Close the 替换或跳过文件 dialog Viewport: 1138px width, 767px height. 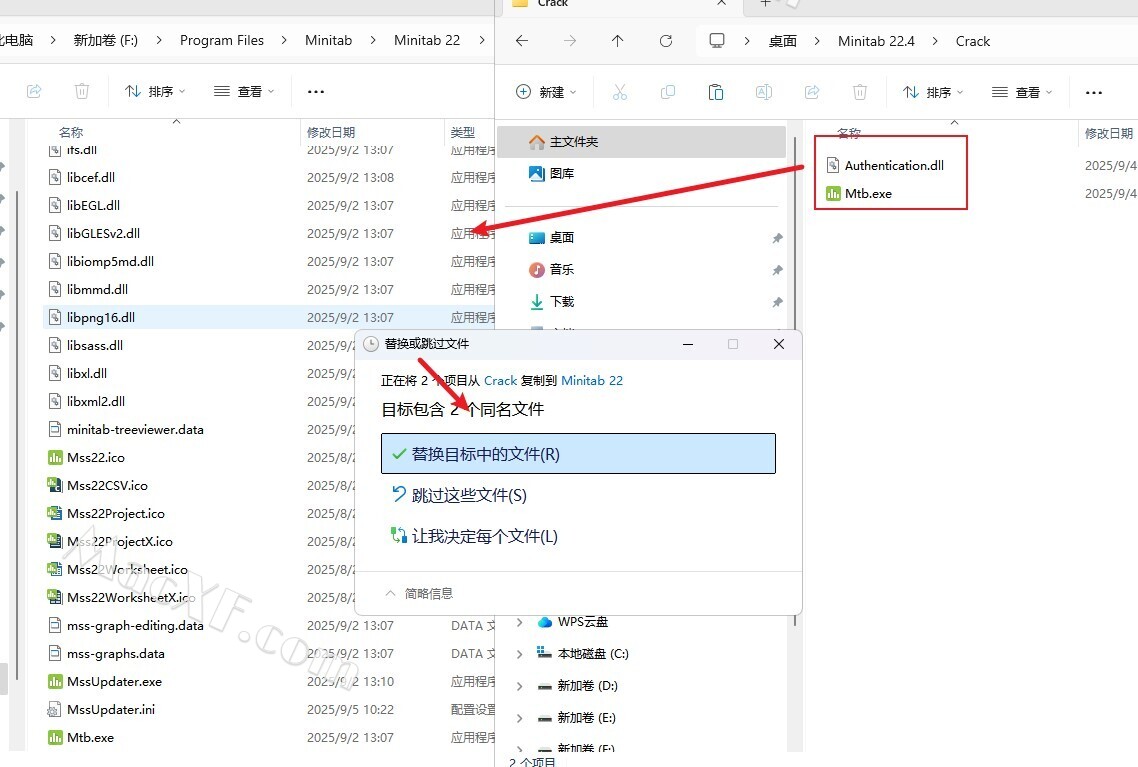779,344
